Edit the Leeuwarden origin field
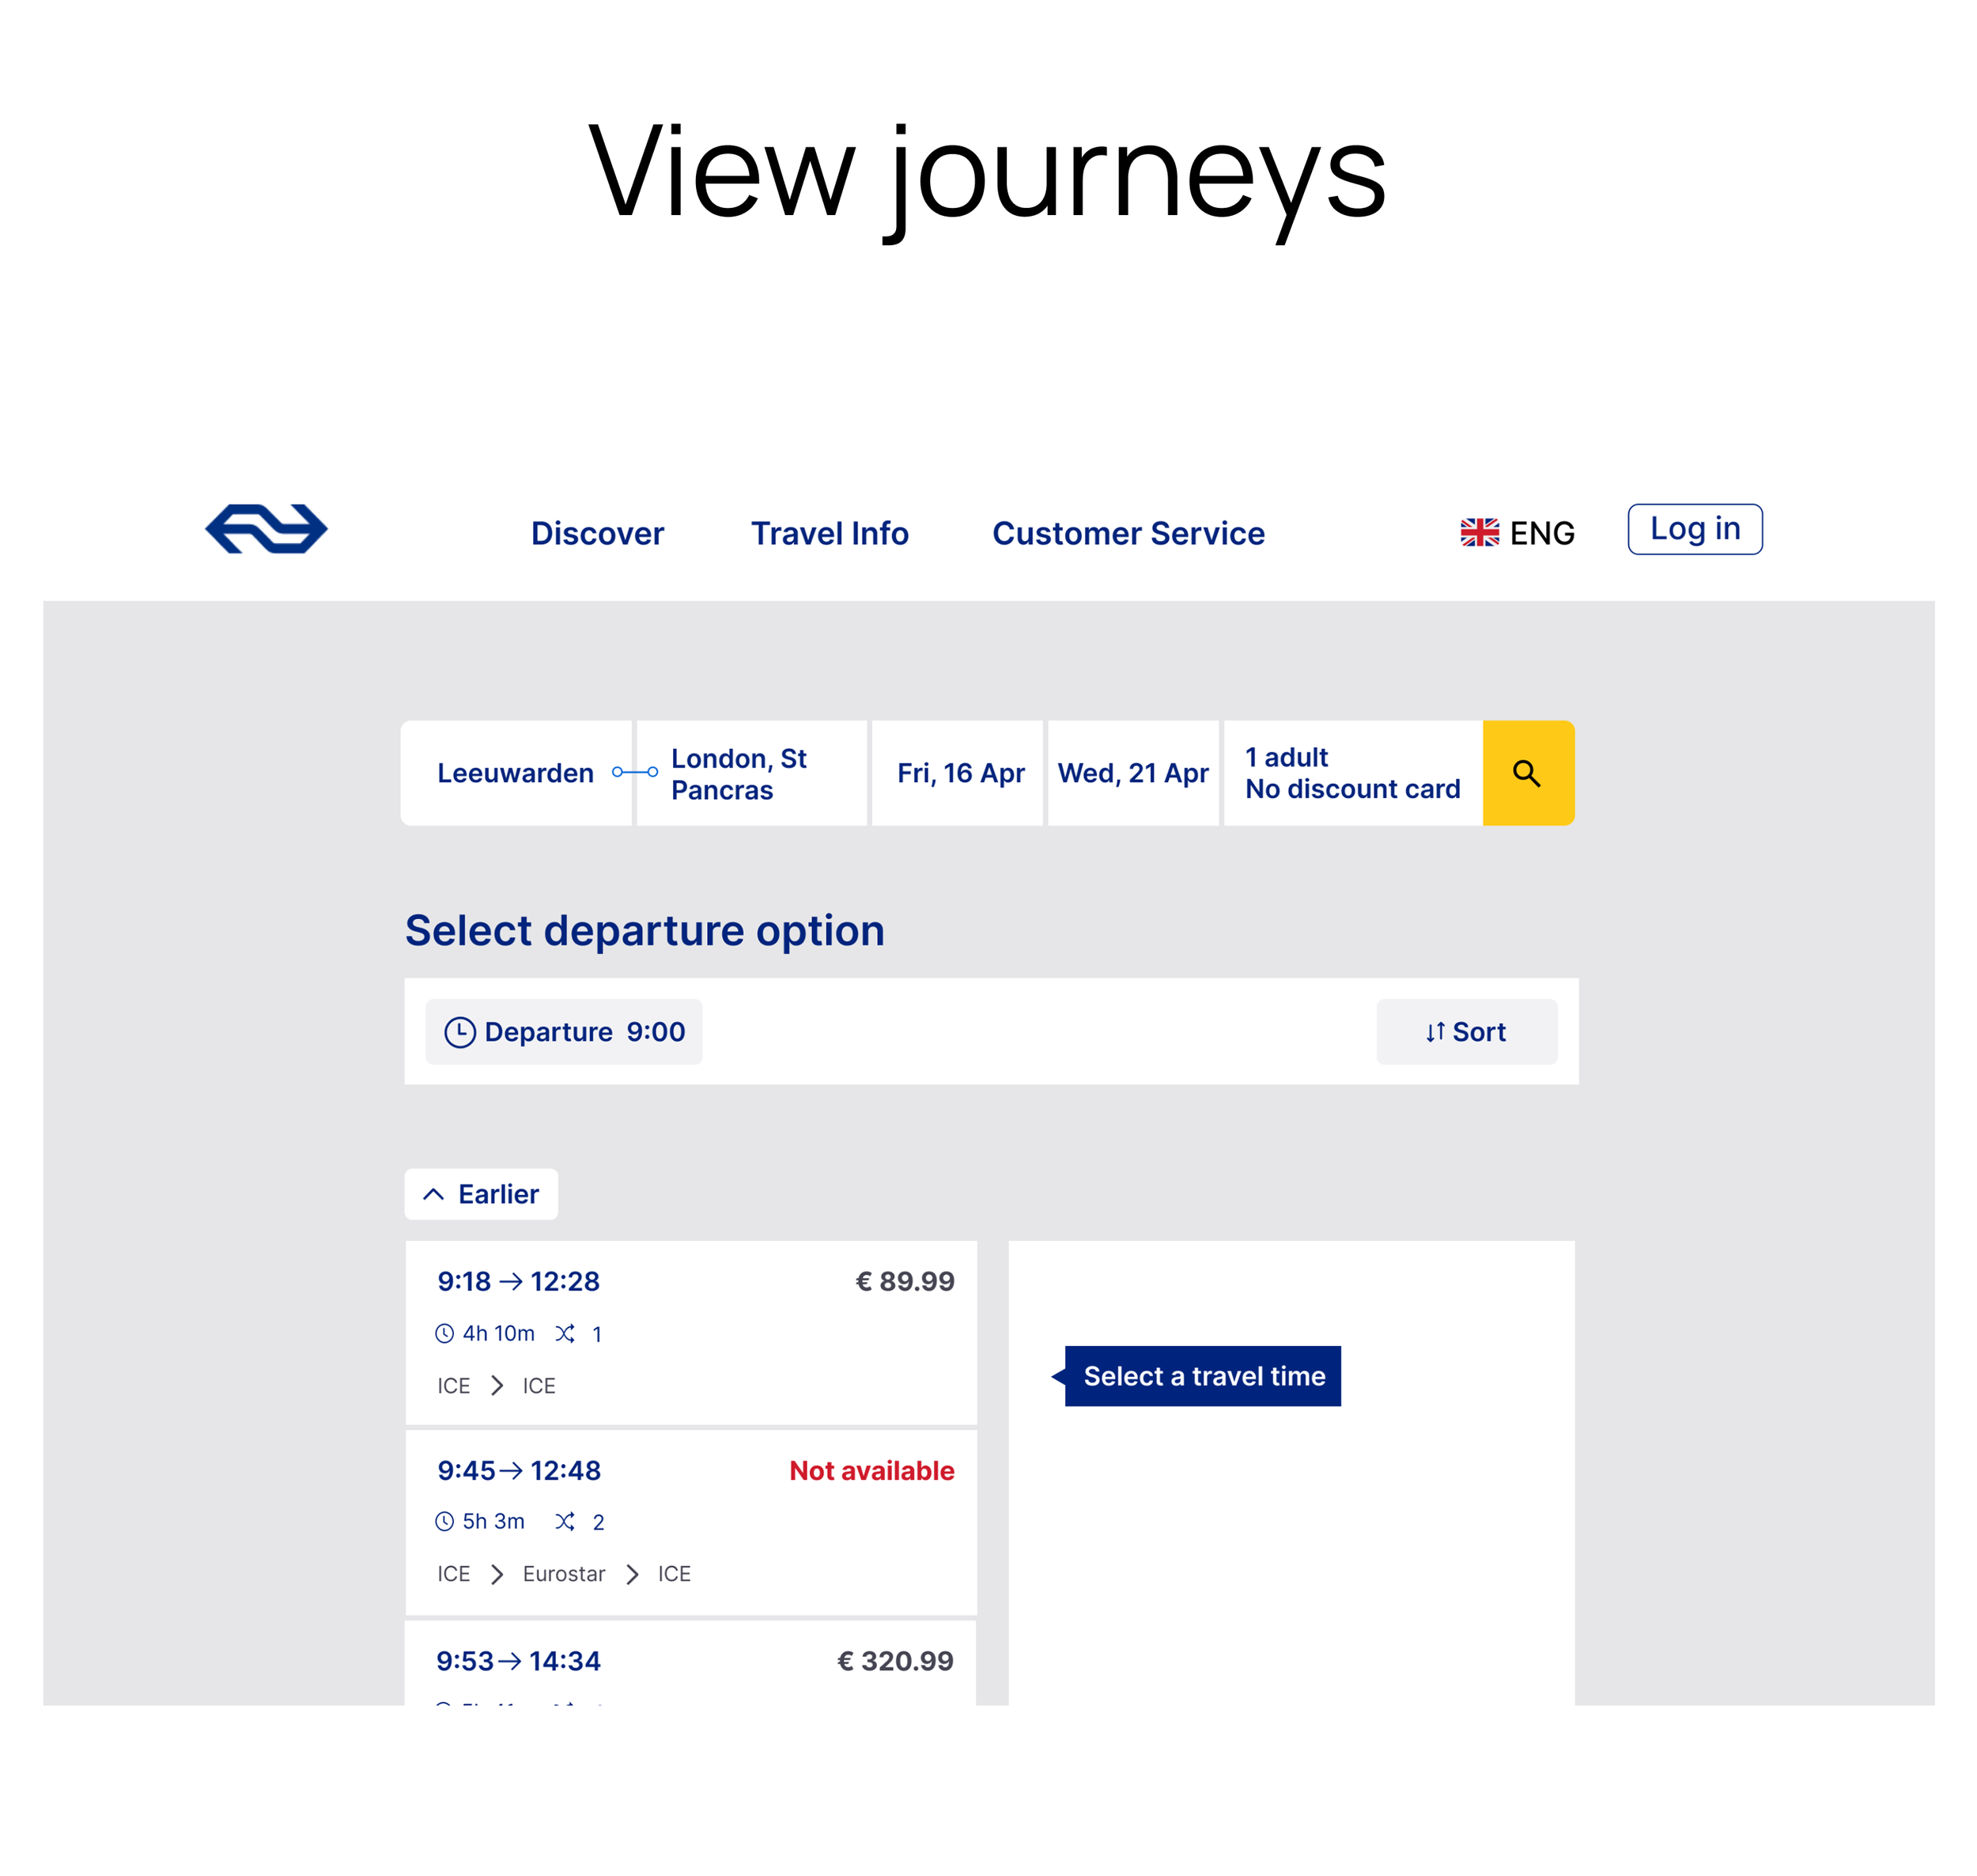The image size is (1977, 1876). click(x=516, y=773)
